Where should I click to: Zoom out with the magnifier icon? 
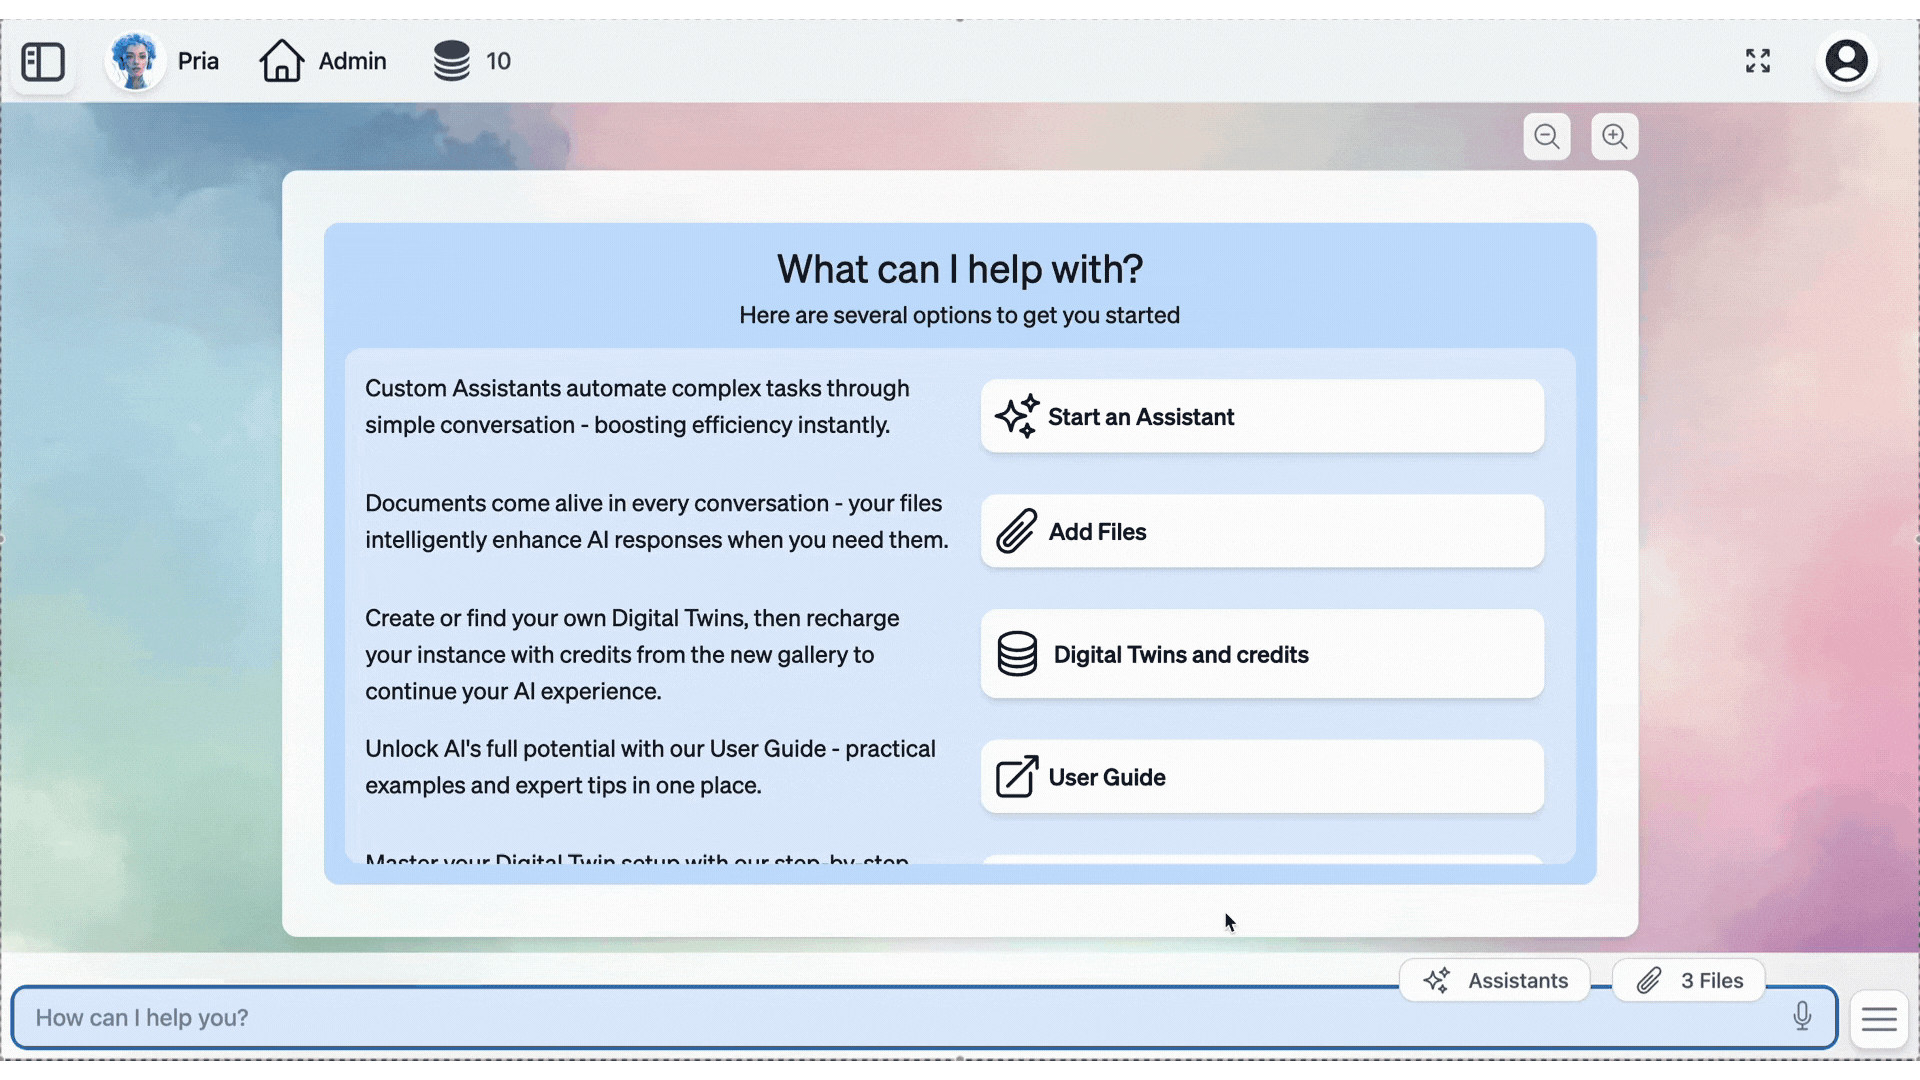pos(1546,136)
